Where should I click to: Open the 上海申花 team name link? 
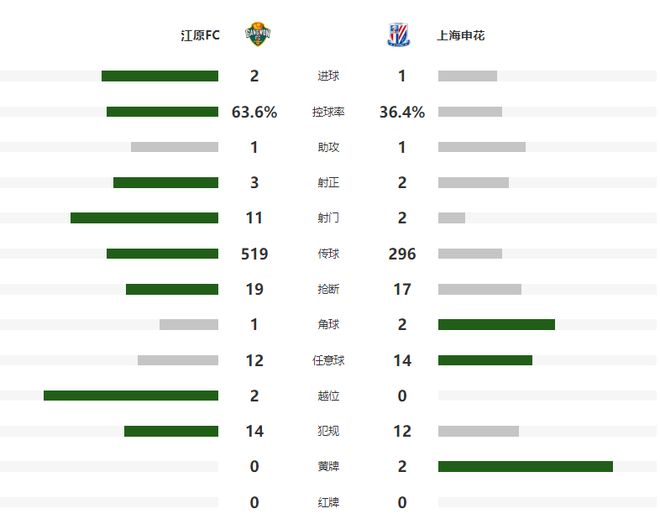461,36
